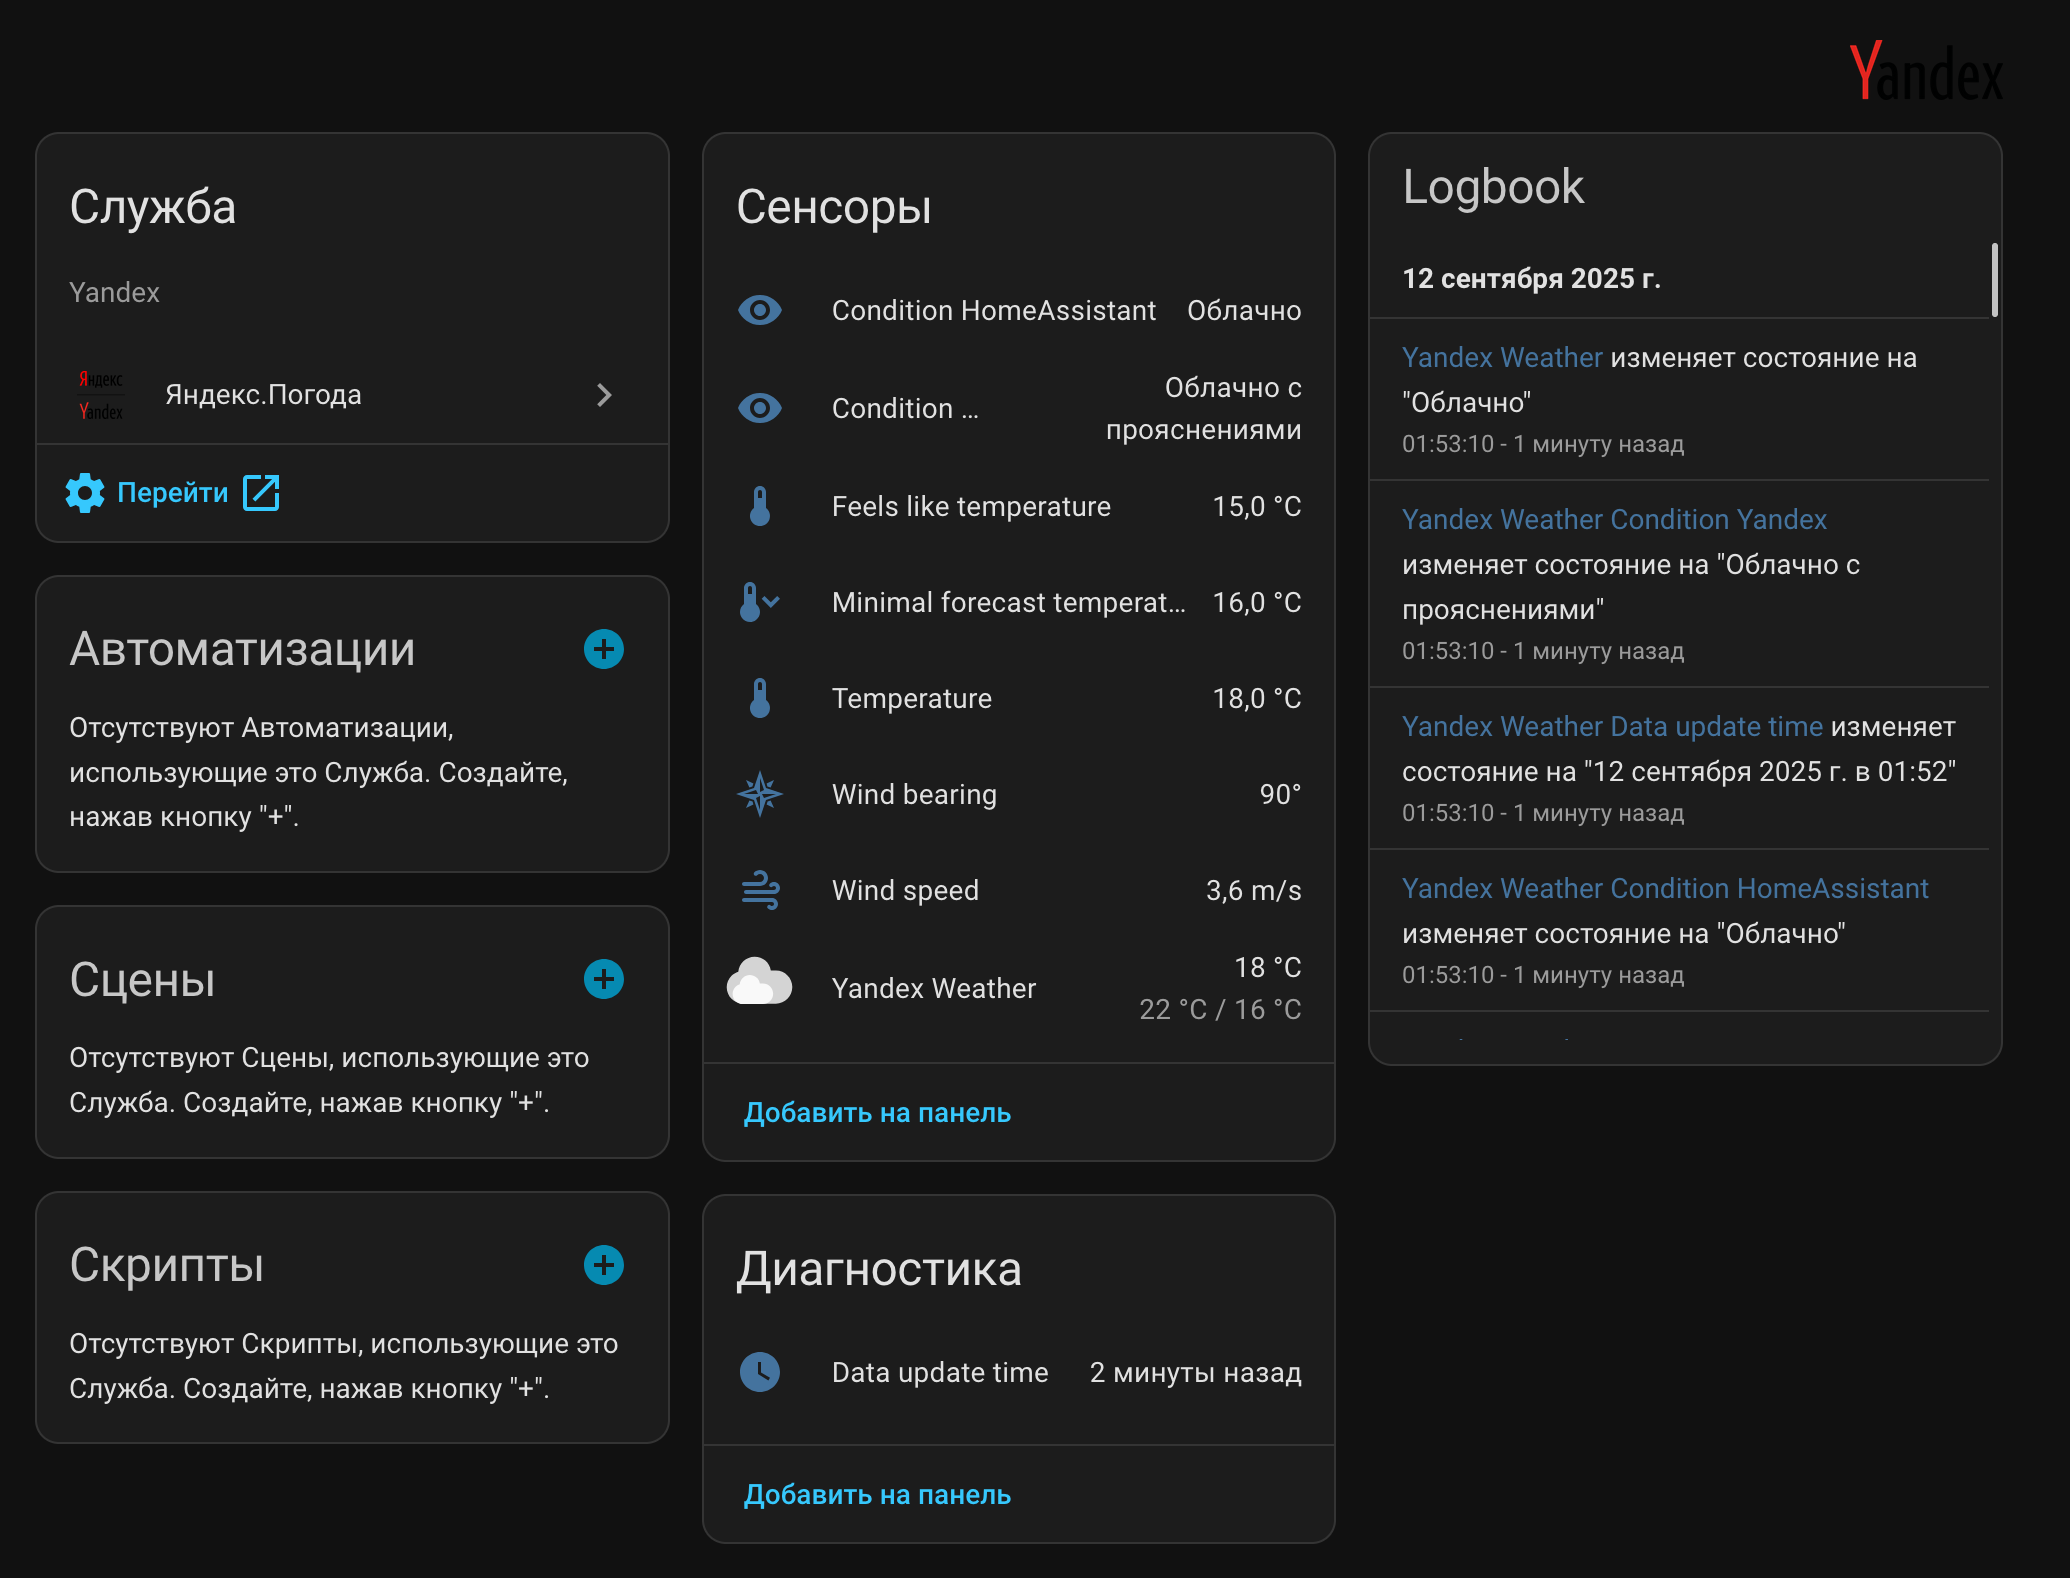The image size is (2070, 1578).
Task: Click the clock icon for Data update time
Action: click(x=760, y=1372)
